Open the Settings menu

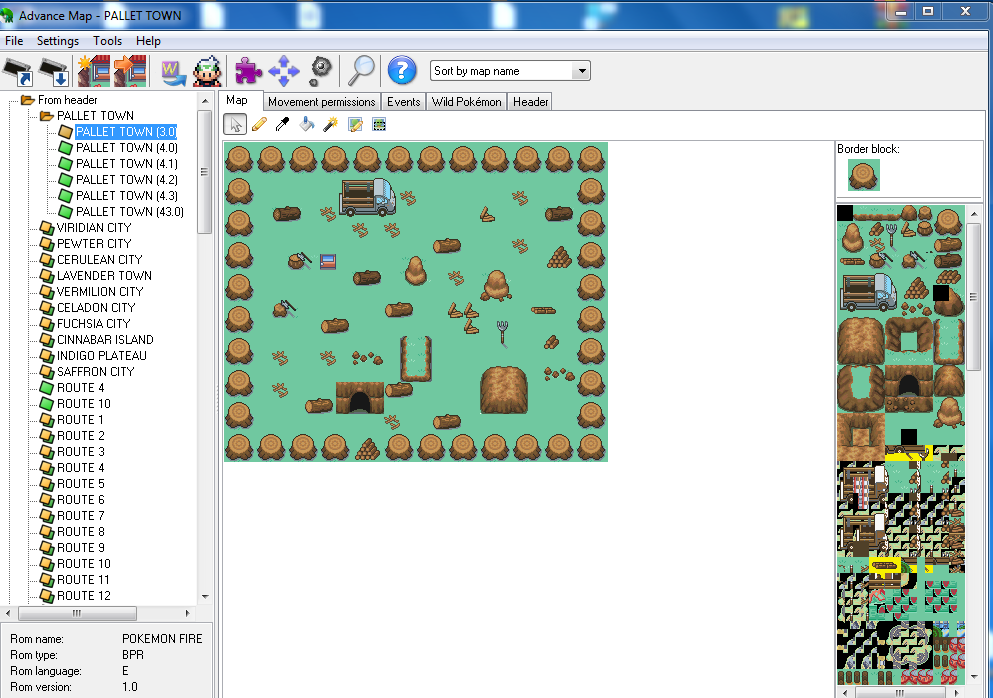58,41
